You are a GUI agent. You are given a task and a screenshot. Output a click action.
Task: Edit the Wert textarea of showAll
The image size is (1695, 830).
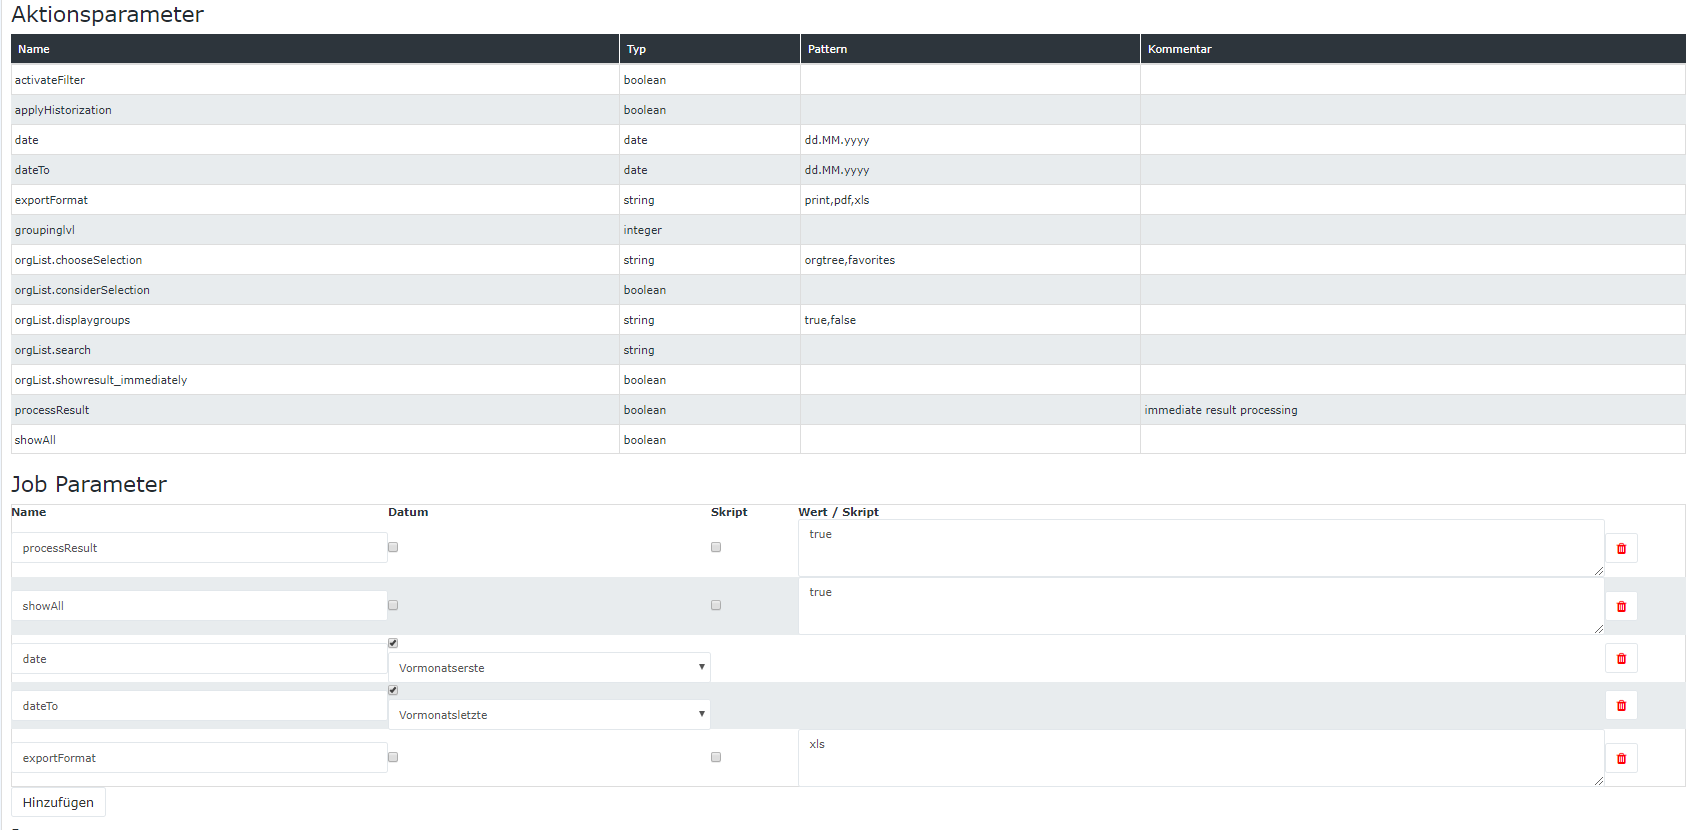coord(1201,606)
